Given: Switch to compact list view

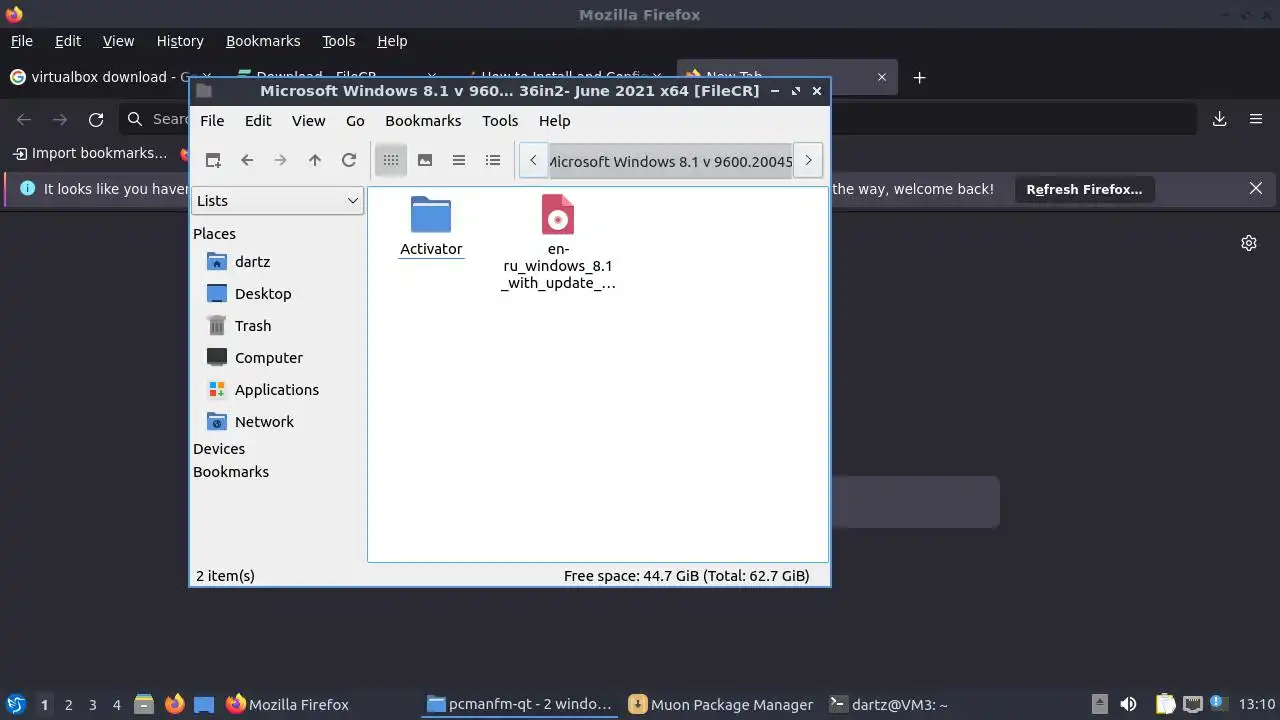Looking at the screenshot, I should tap(459, 160).
